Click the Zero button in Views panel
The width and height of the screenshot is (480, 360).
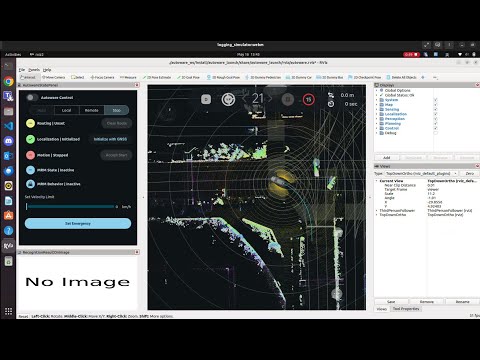tap(470, 173)
